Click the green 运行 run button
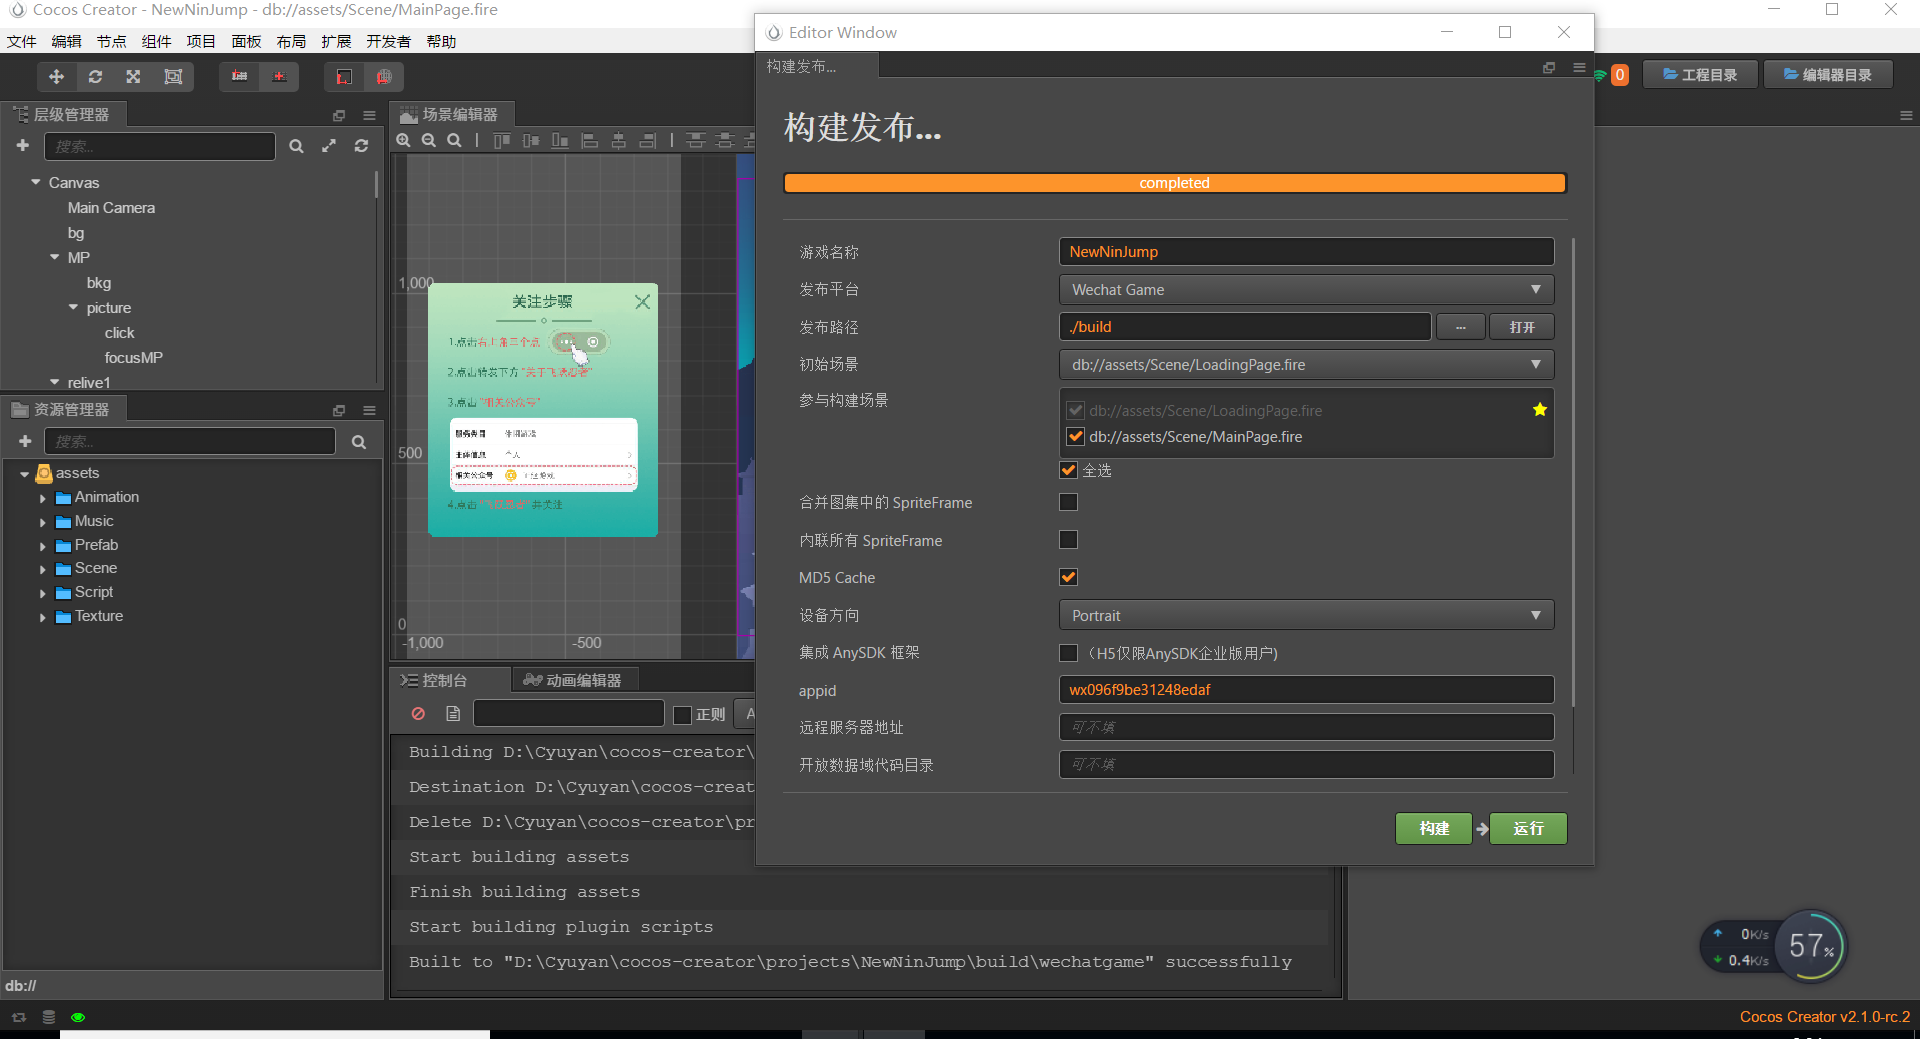The image size is (1920, 1039). (x=1528, y=829)
